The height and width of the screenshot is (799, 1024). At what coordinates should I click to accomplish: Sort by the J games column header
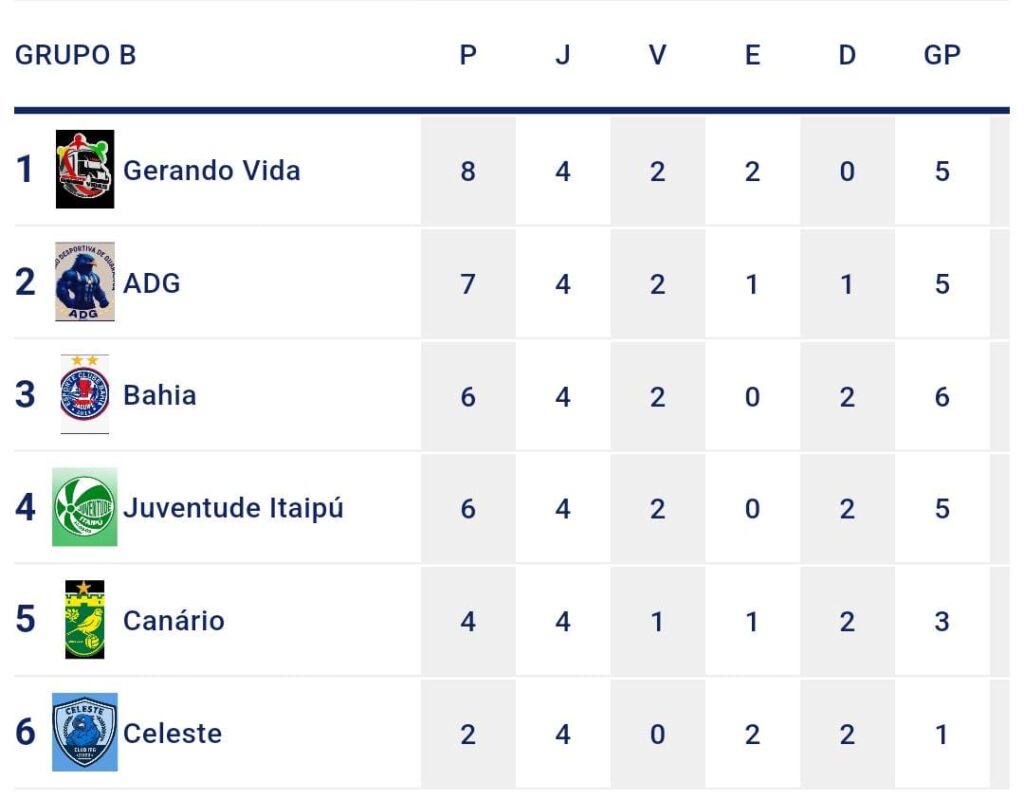[x=563, y=55]
